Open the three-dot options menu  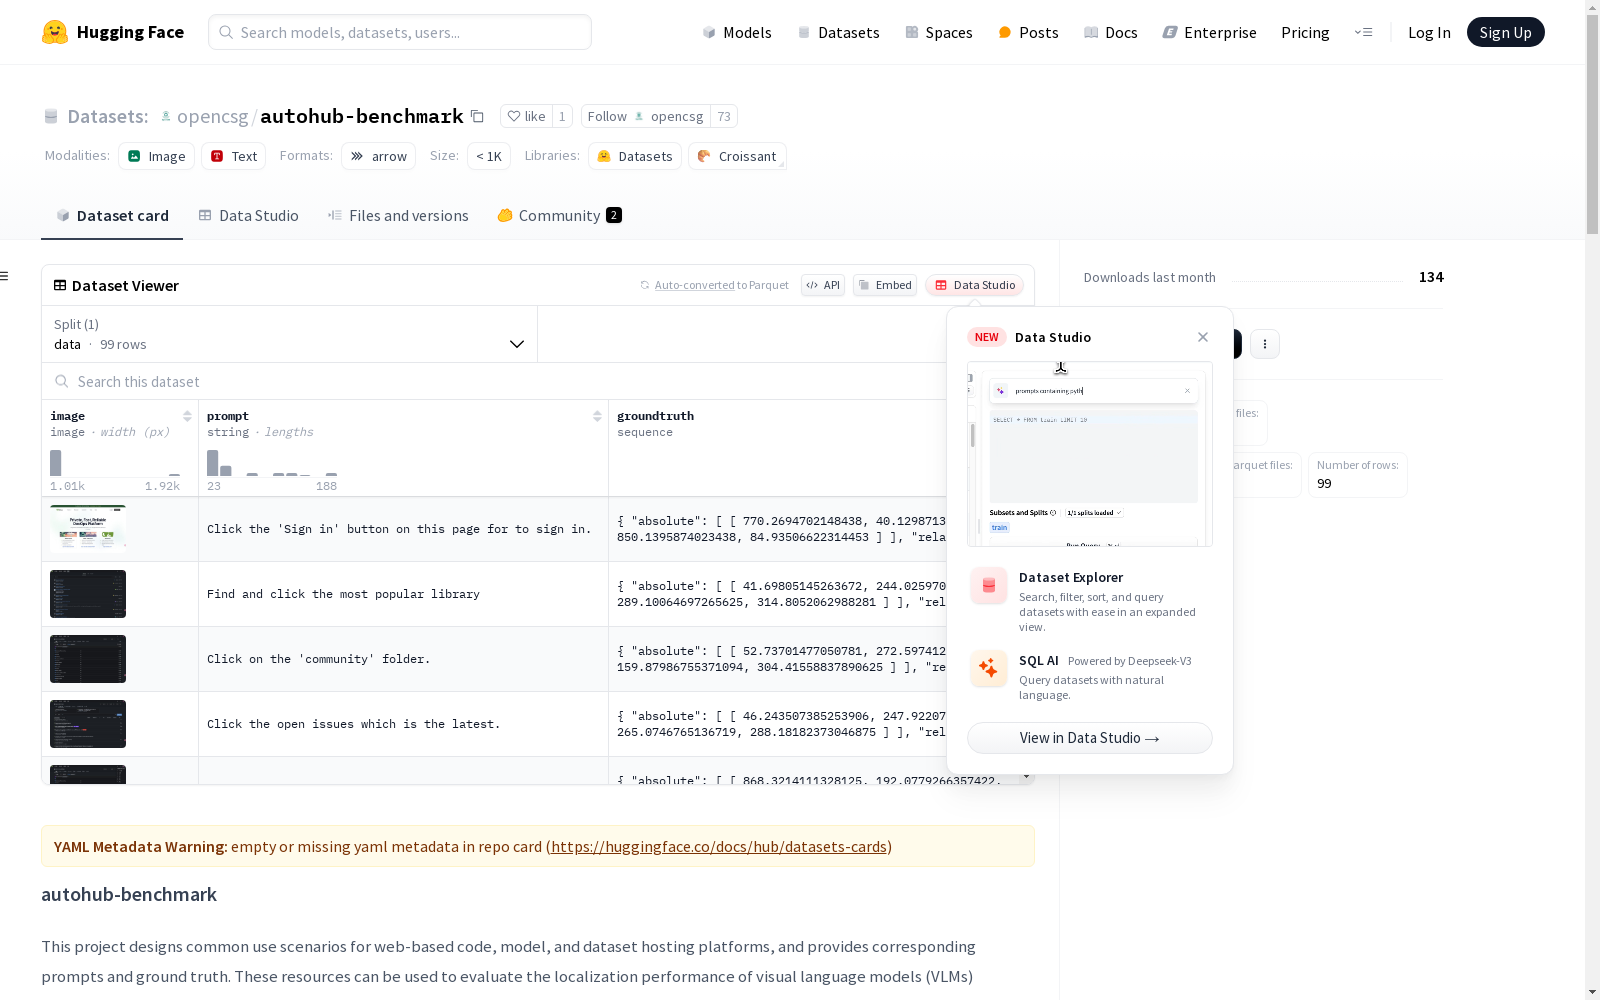point(1265,344)
